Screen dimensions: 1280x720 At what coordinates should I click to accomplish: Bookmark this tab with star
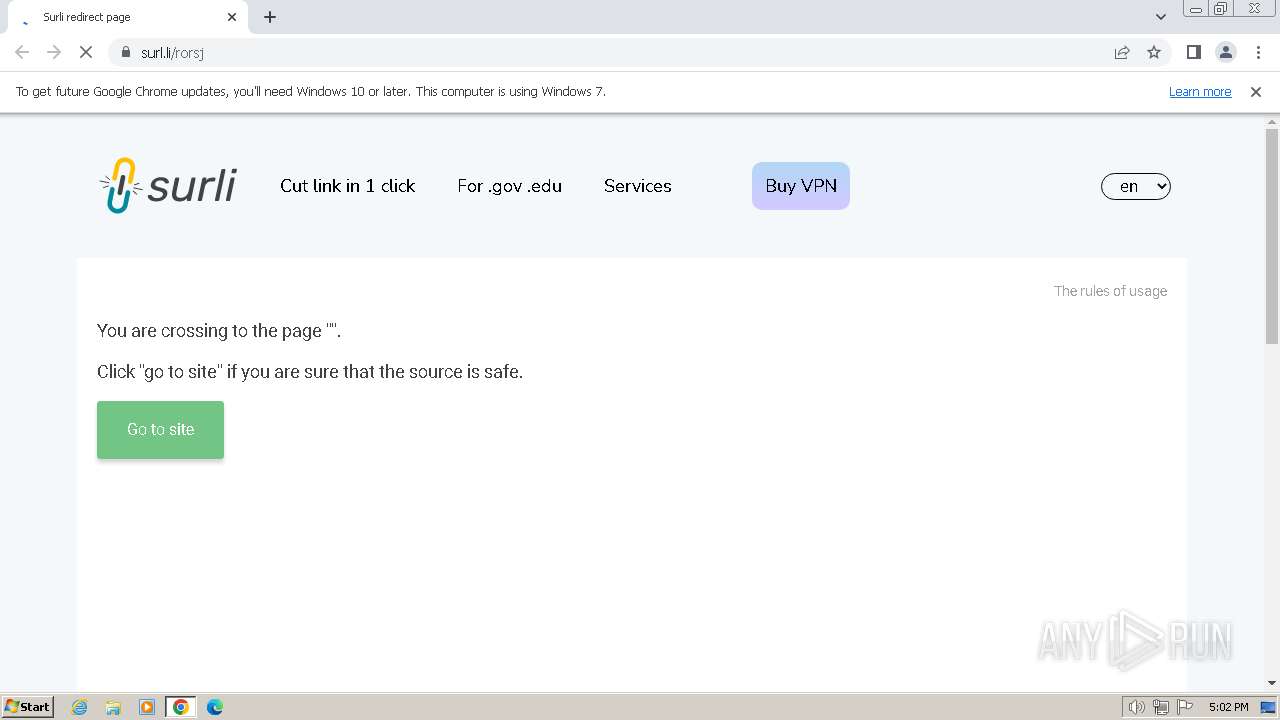(x=1154, y=53)
